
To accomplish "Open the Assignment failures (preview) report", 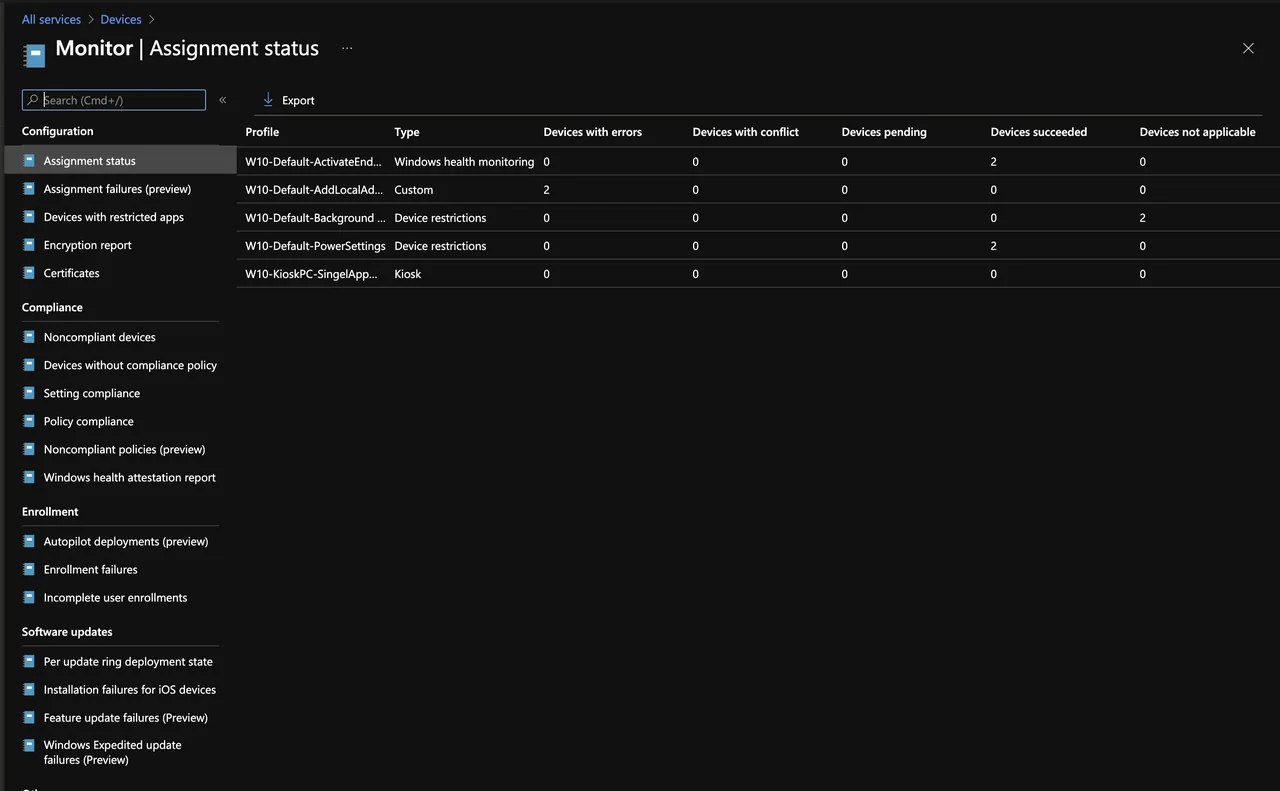I will coord(117,188).
